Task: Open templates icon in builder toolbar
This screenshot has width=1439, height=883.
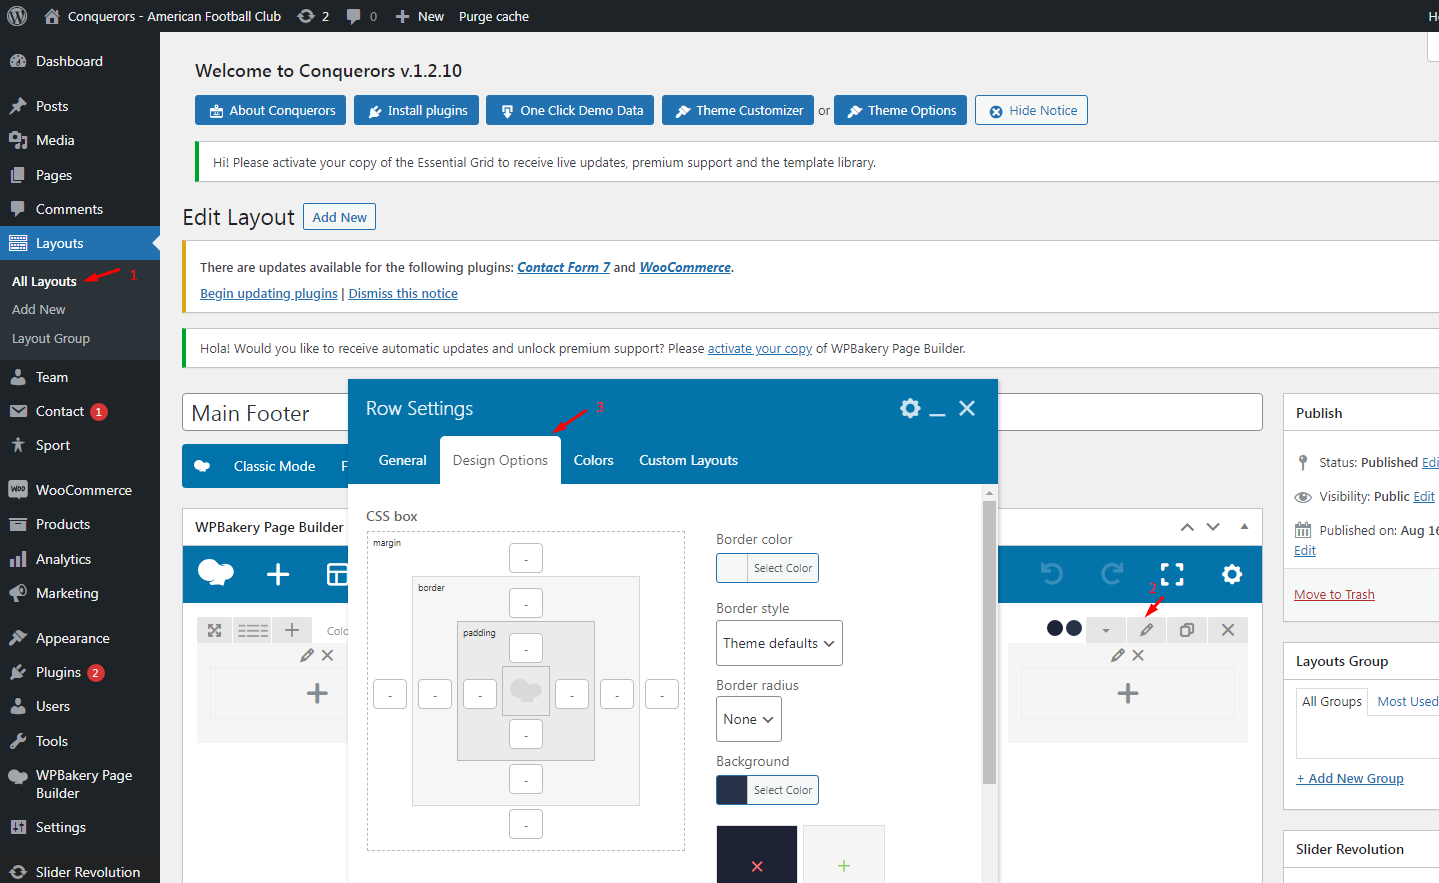Action: click(x=337, y=574)
